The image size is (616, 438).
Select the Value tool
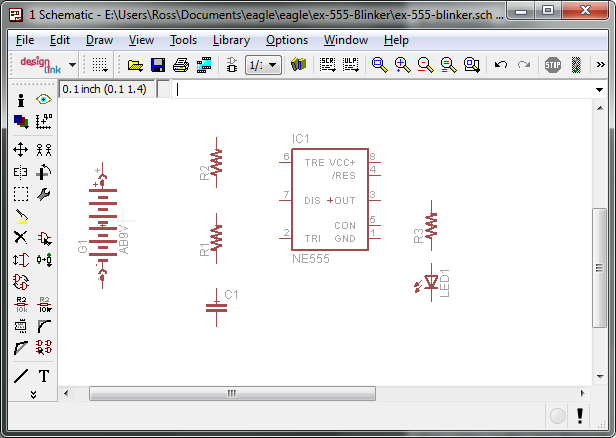[44, 304]
